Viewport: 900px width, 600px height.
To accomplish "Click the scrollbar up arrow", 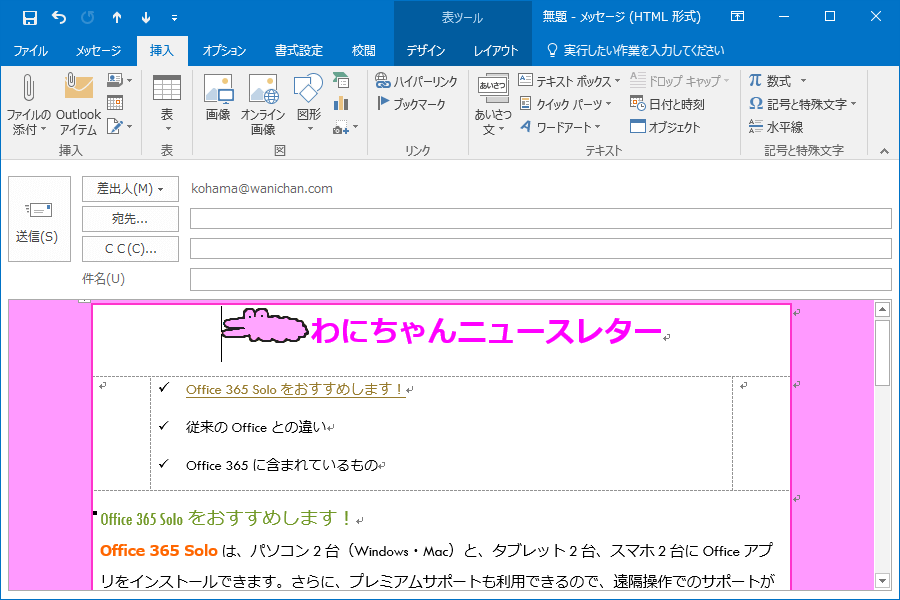I will click(x=882, y=310).
